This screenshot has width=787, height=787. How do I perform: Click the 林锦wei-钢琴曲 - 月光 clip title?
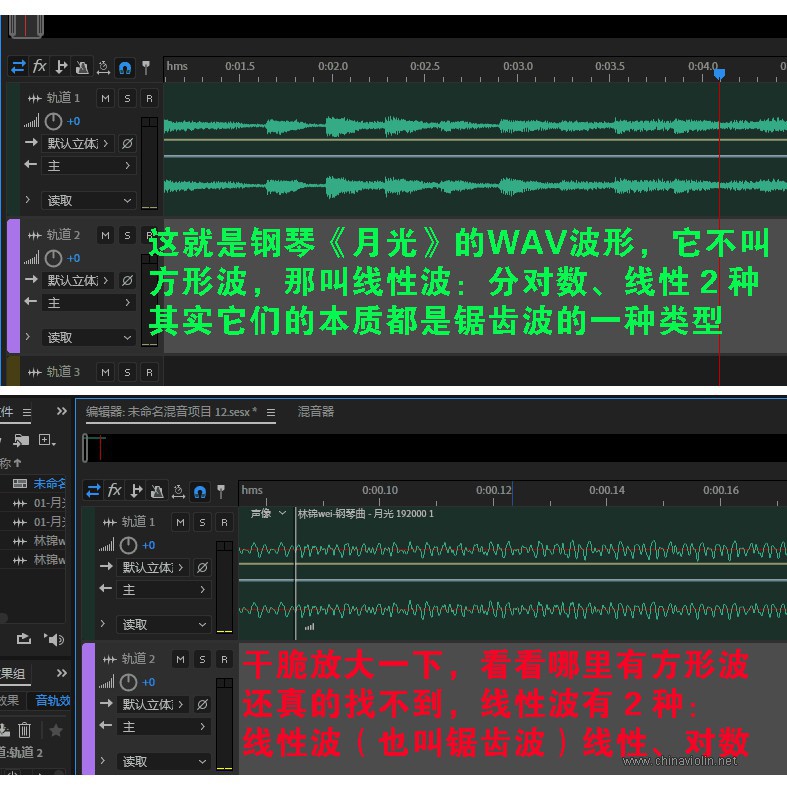click(x=365, y=513)
